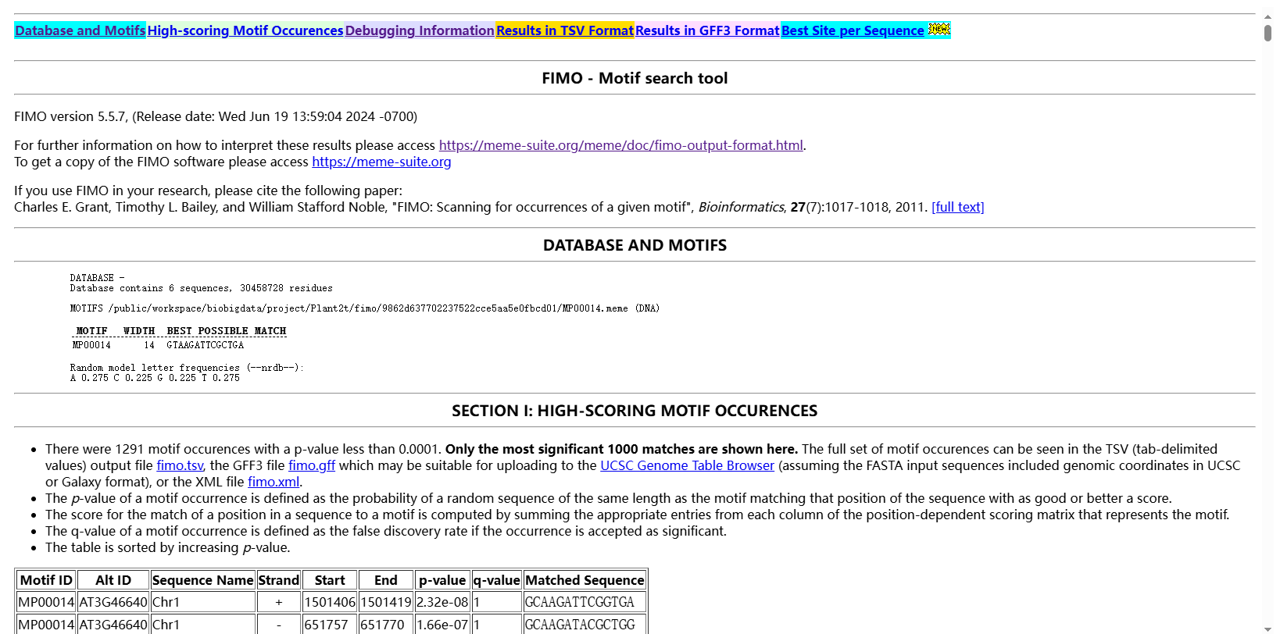Click the vertical page scrollbar thumb

pos(1267,32)
